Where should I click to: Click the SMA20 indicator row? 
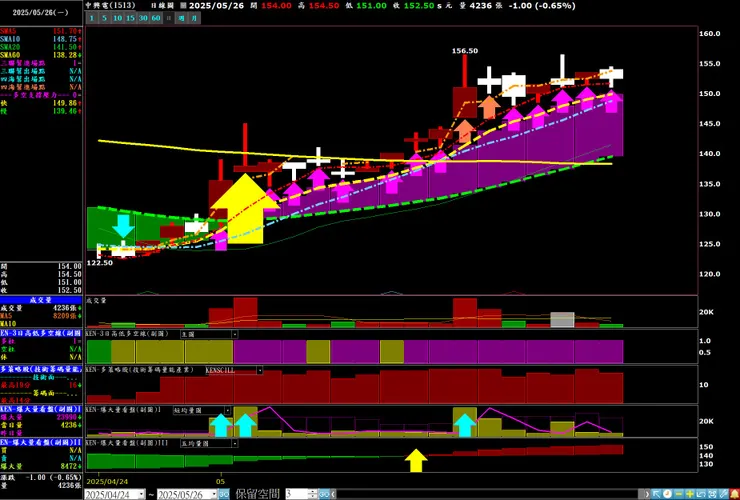click(x=41, y=47)
